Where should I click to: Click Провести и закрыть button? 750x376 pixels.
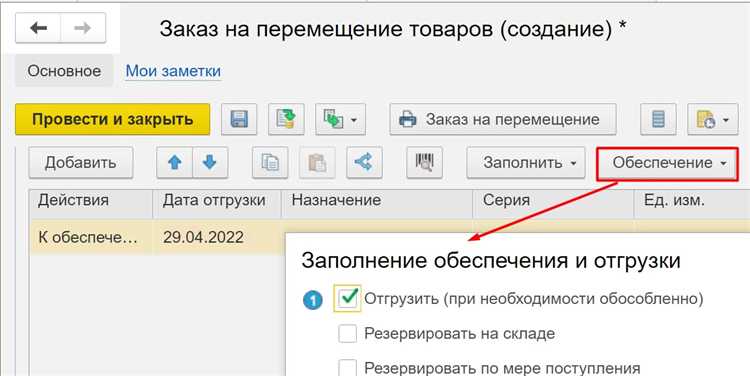(112, 119)
